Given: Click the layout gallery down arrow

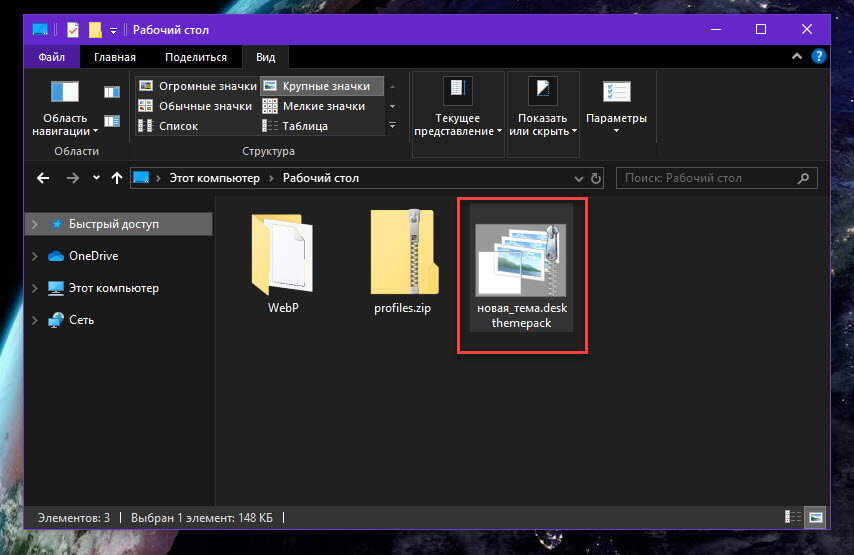Looking at the screenshot, I should click(x=392, y=106).
